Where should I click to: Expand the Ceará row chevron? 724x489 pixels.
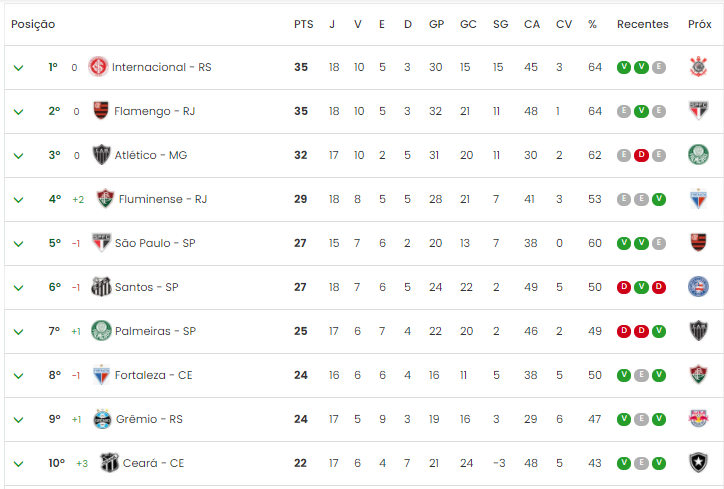pyautogui.click(x=18, y=464)
